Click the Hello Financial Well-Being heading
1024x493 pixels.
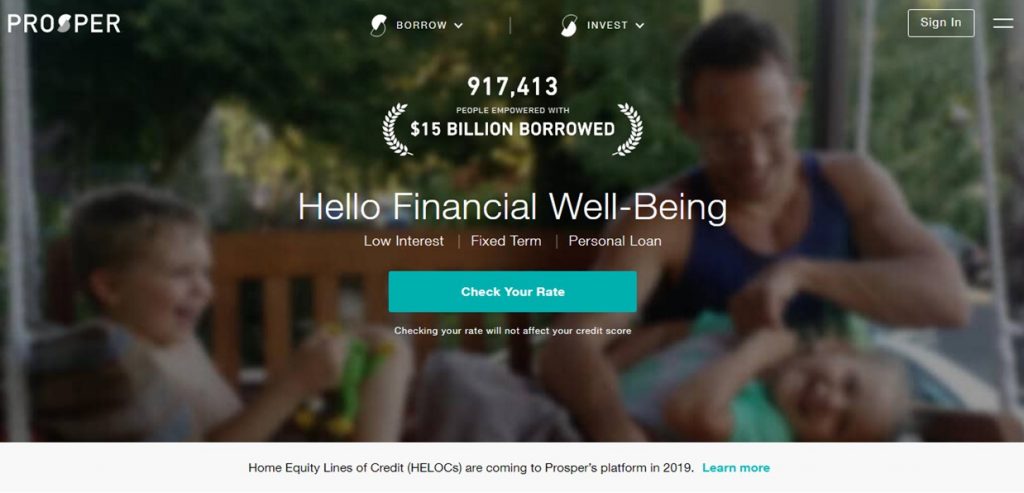coord(513,207)
